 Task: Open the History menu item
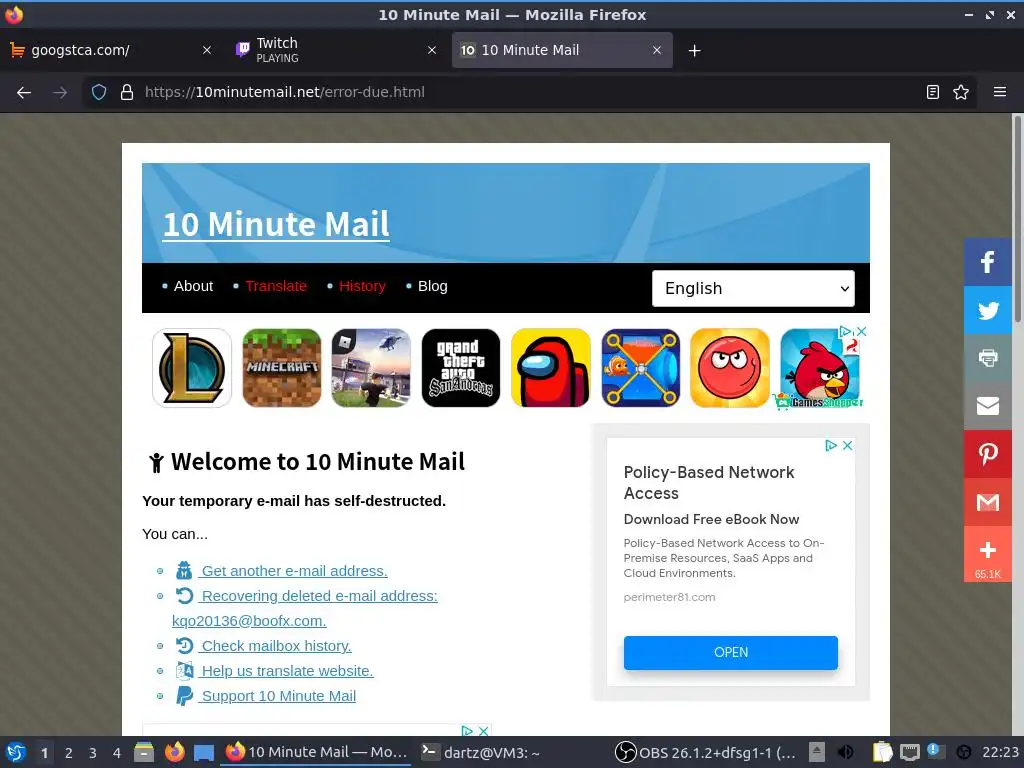(x=362, y=286)
